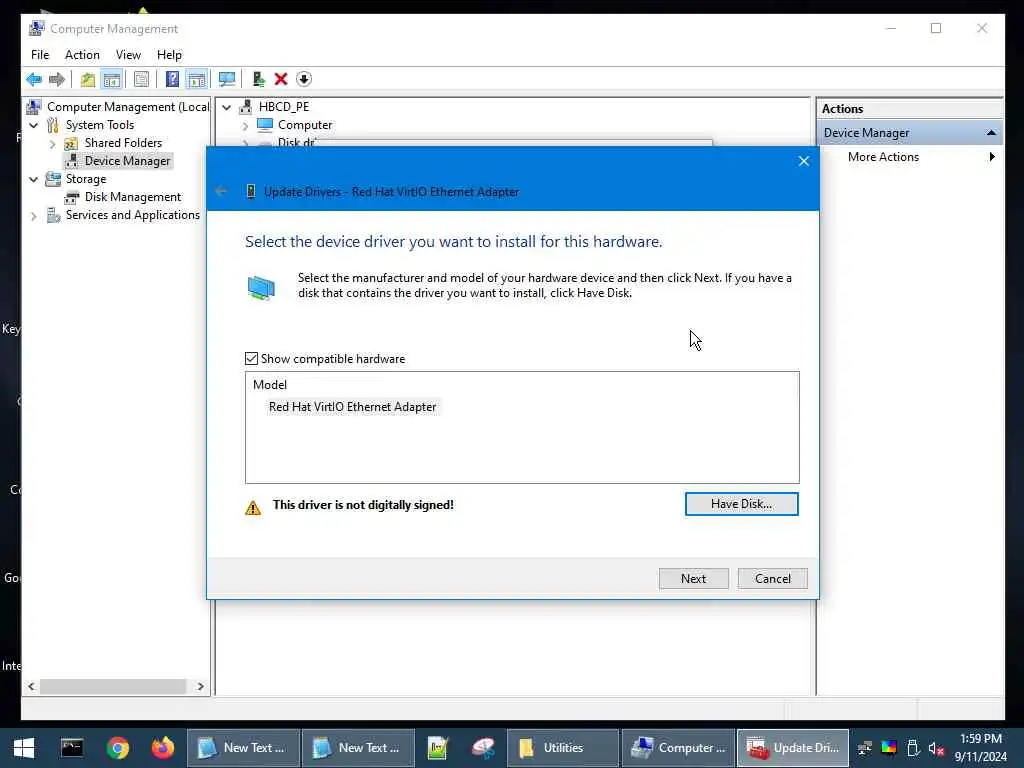
Task: Switch to Update Drivers taskbar button
Action: pyautogui.click(x=793, y=748)
